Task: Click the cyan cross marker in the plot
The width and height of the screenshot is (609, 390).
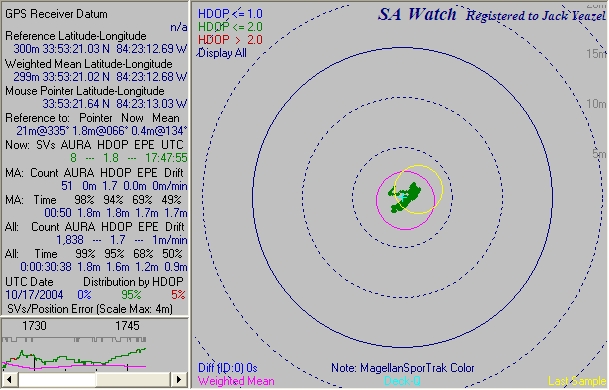Action: tap(402, 197)
